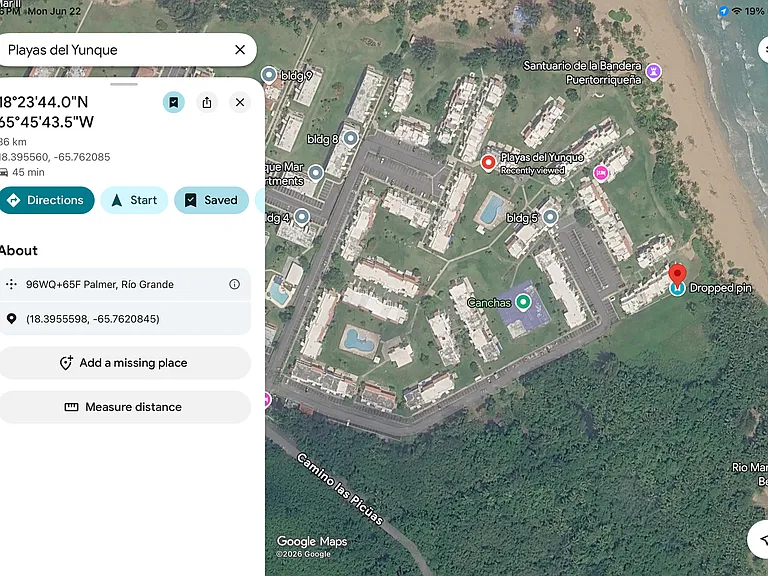768x576 pixels.
Task: Tap the panel drag handle
Action: click(x=124, y=84)
